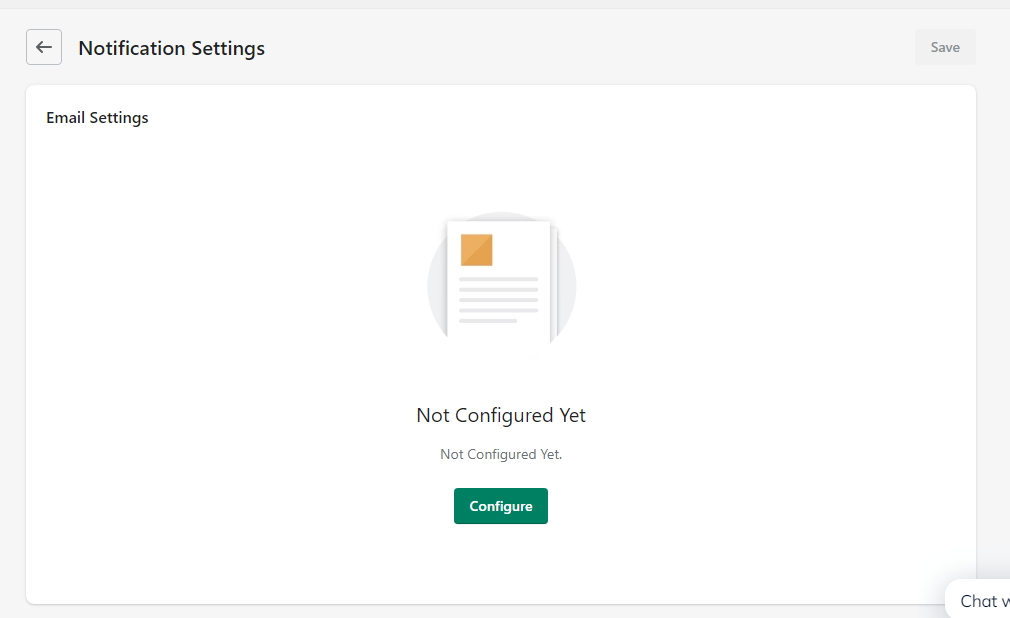Click the Notification Settings page title
1010x618 pixels.
171,48
